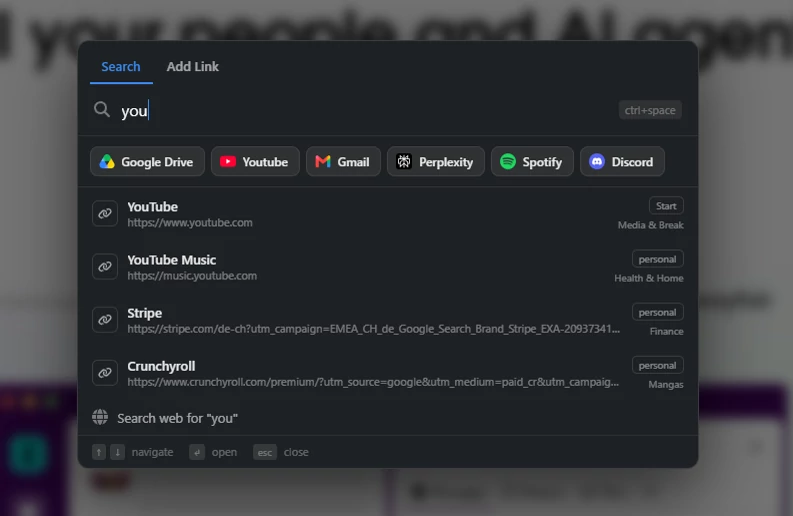Screen dimensions: 793x516
Task: Click the down arrow navigate key
Action: click(117, 452)
